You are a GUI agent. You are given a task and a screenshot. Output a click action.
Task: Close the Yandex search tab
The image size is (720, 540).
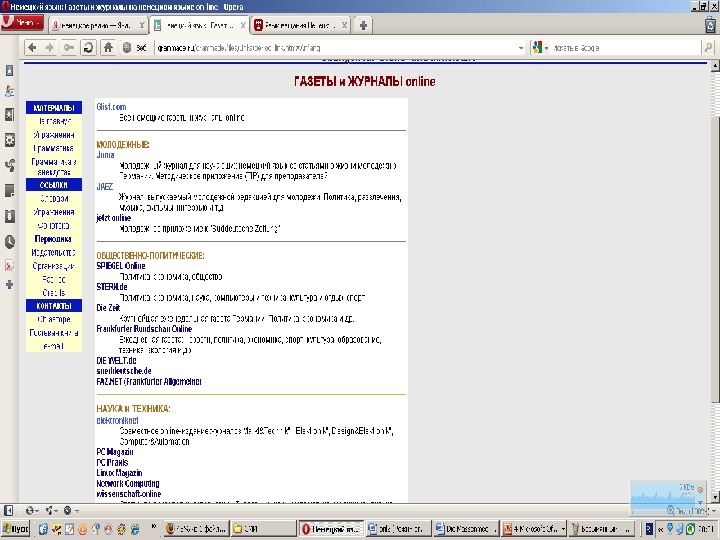(142, 25)
